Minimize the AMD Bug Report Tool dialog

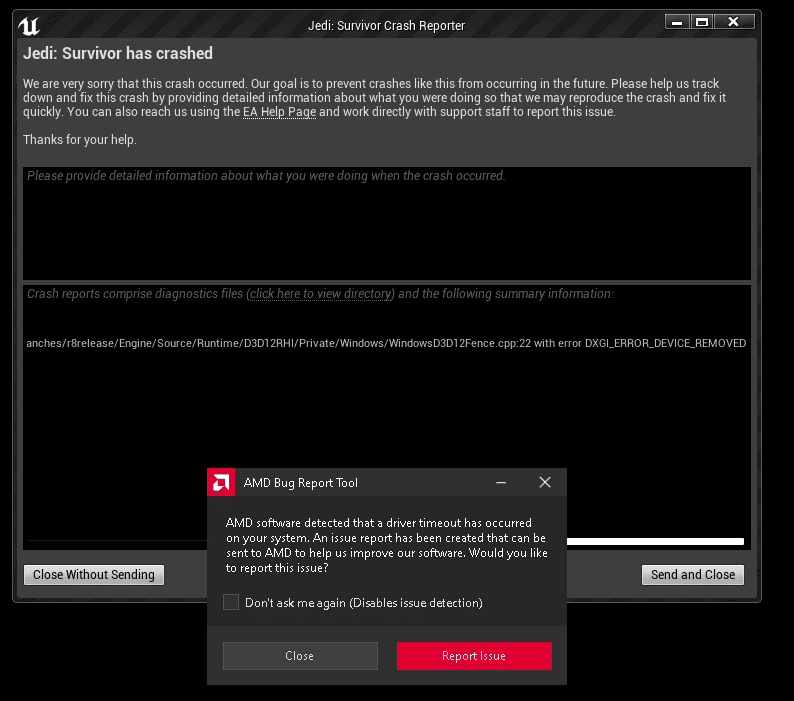(501, 483)
